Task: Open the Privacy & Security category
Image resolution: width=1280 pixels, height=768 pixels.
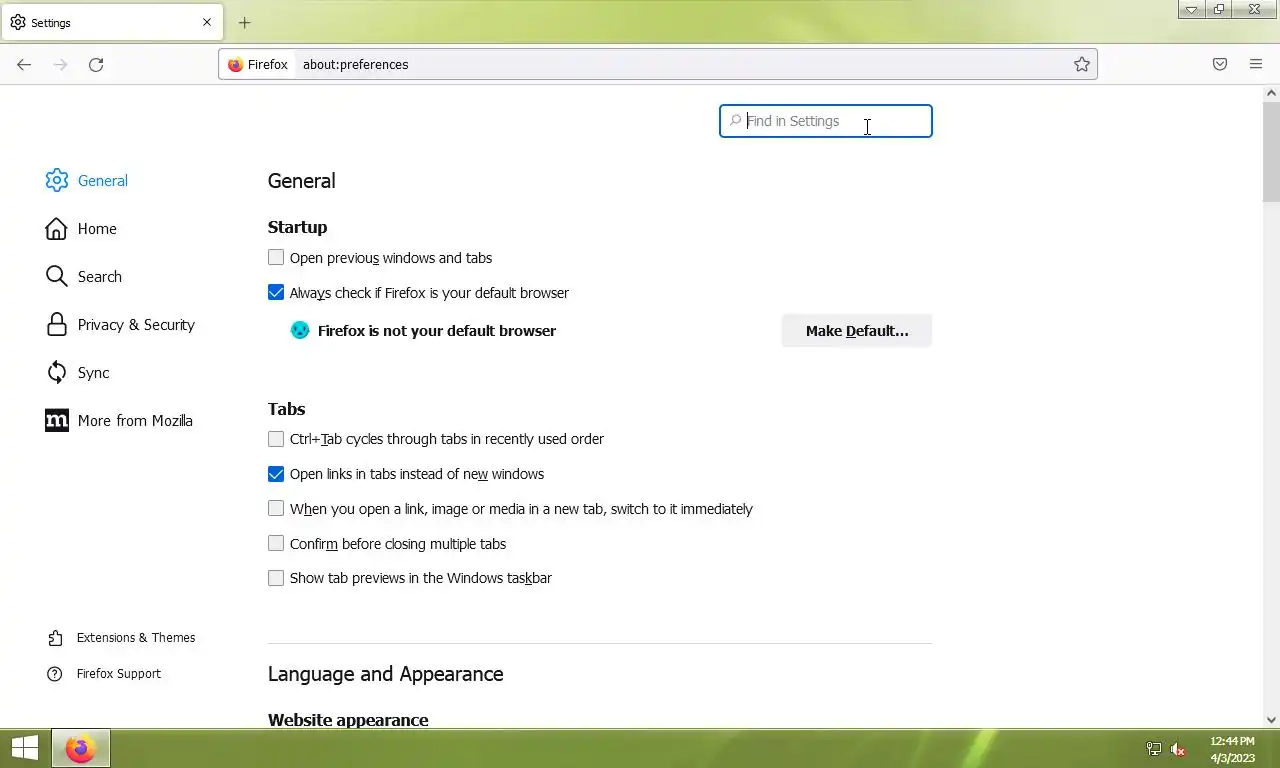Action: pyautogui.click(x=136, y=324)
